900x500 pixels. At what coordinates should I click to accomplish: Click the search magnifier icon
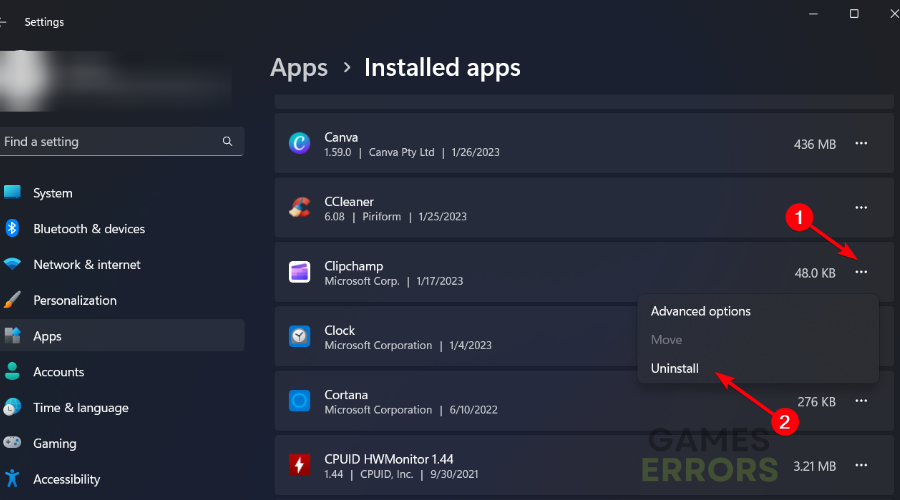227,141
